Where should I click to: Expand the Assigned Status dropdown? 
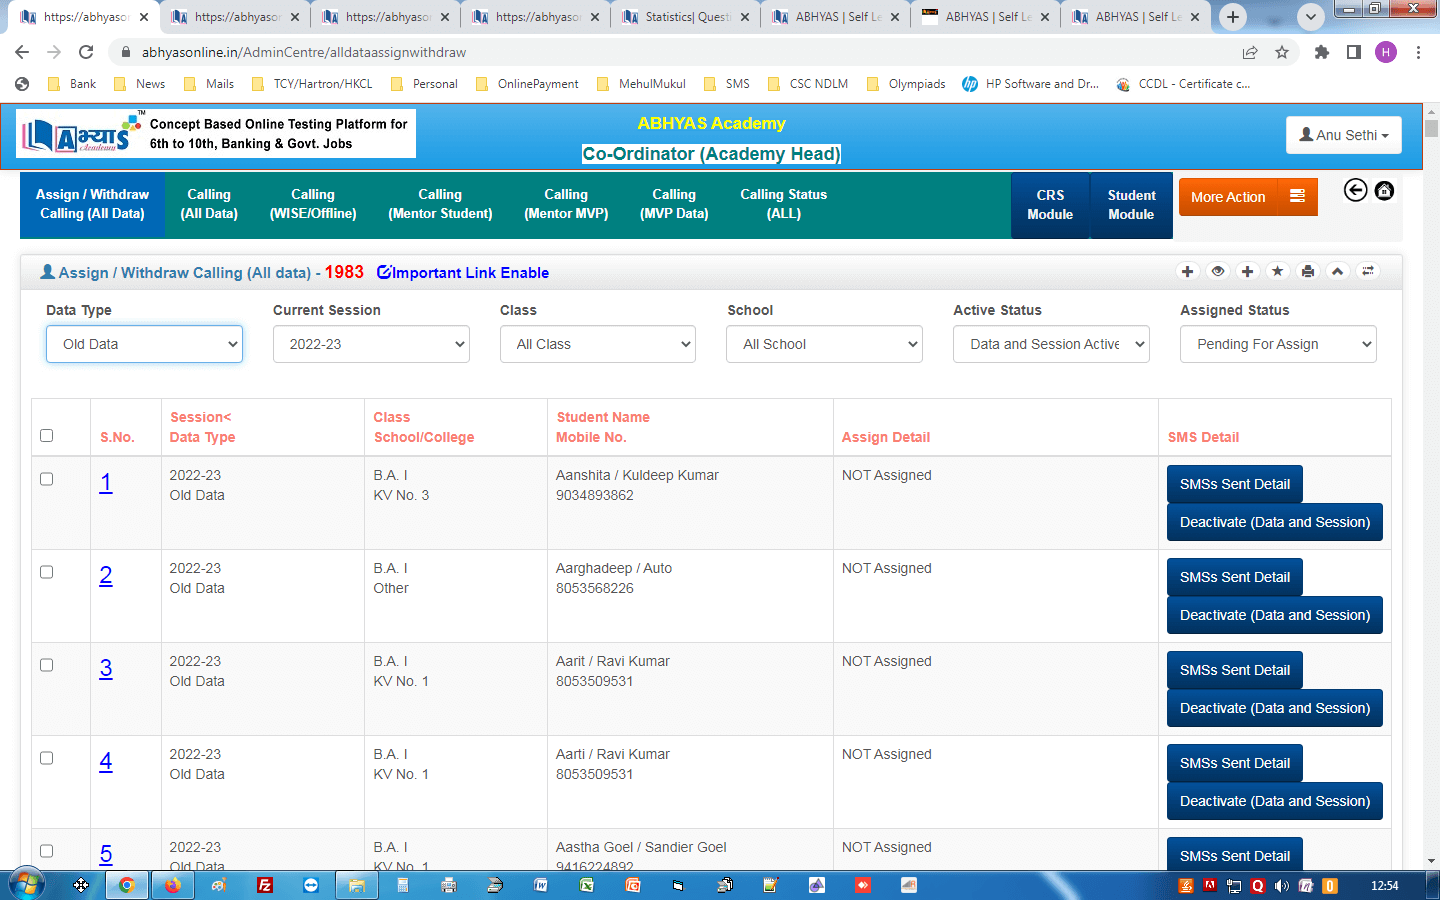coord(1278,344)
